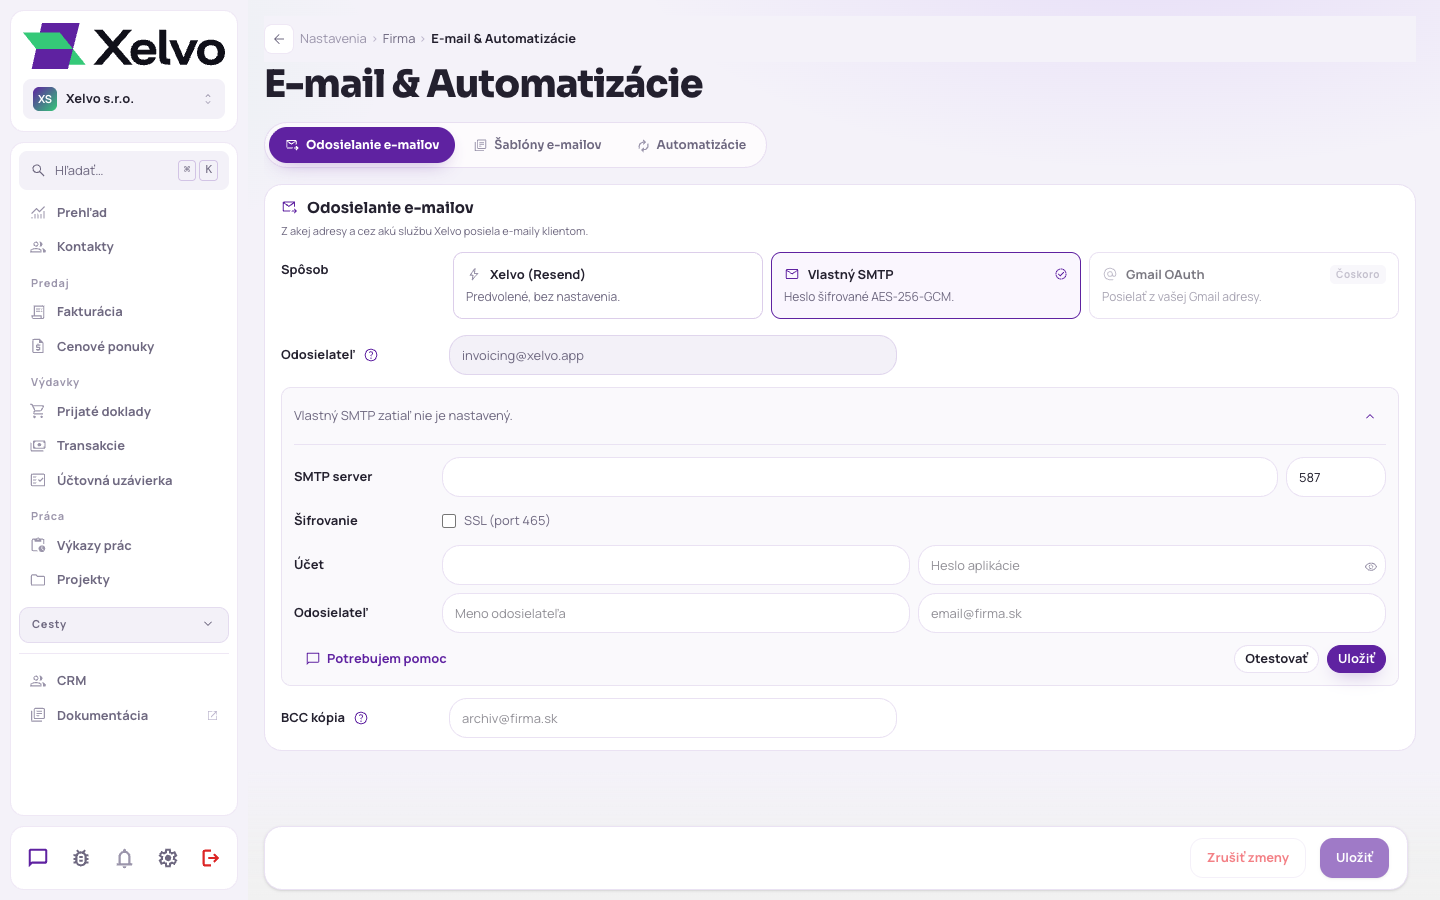Open Výkazy prác in sidebar
The height and width of the screenshot is (900, 1440).
pos(124,546)
